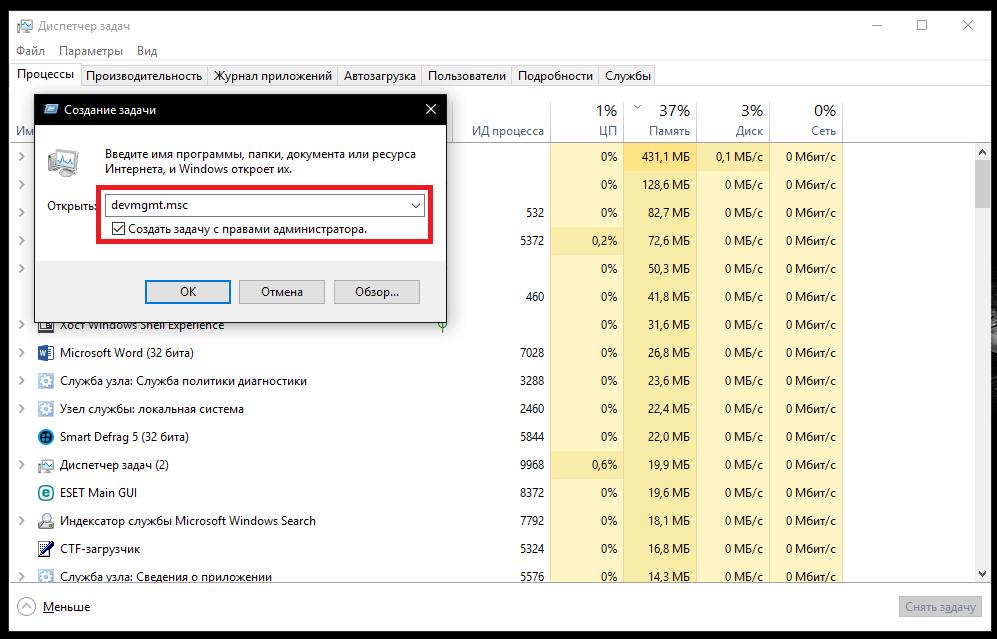This screenshot has height=639, width=997.
Task: Switch to the Службы tab
Action: click(628, 76)
